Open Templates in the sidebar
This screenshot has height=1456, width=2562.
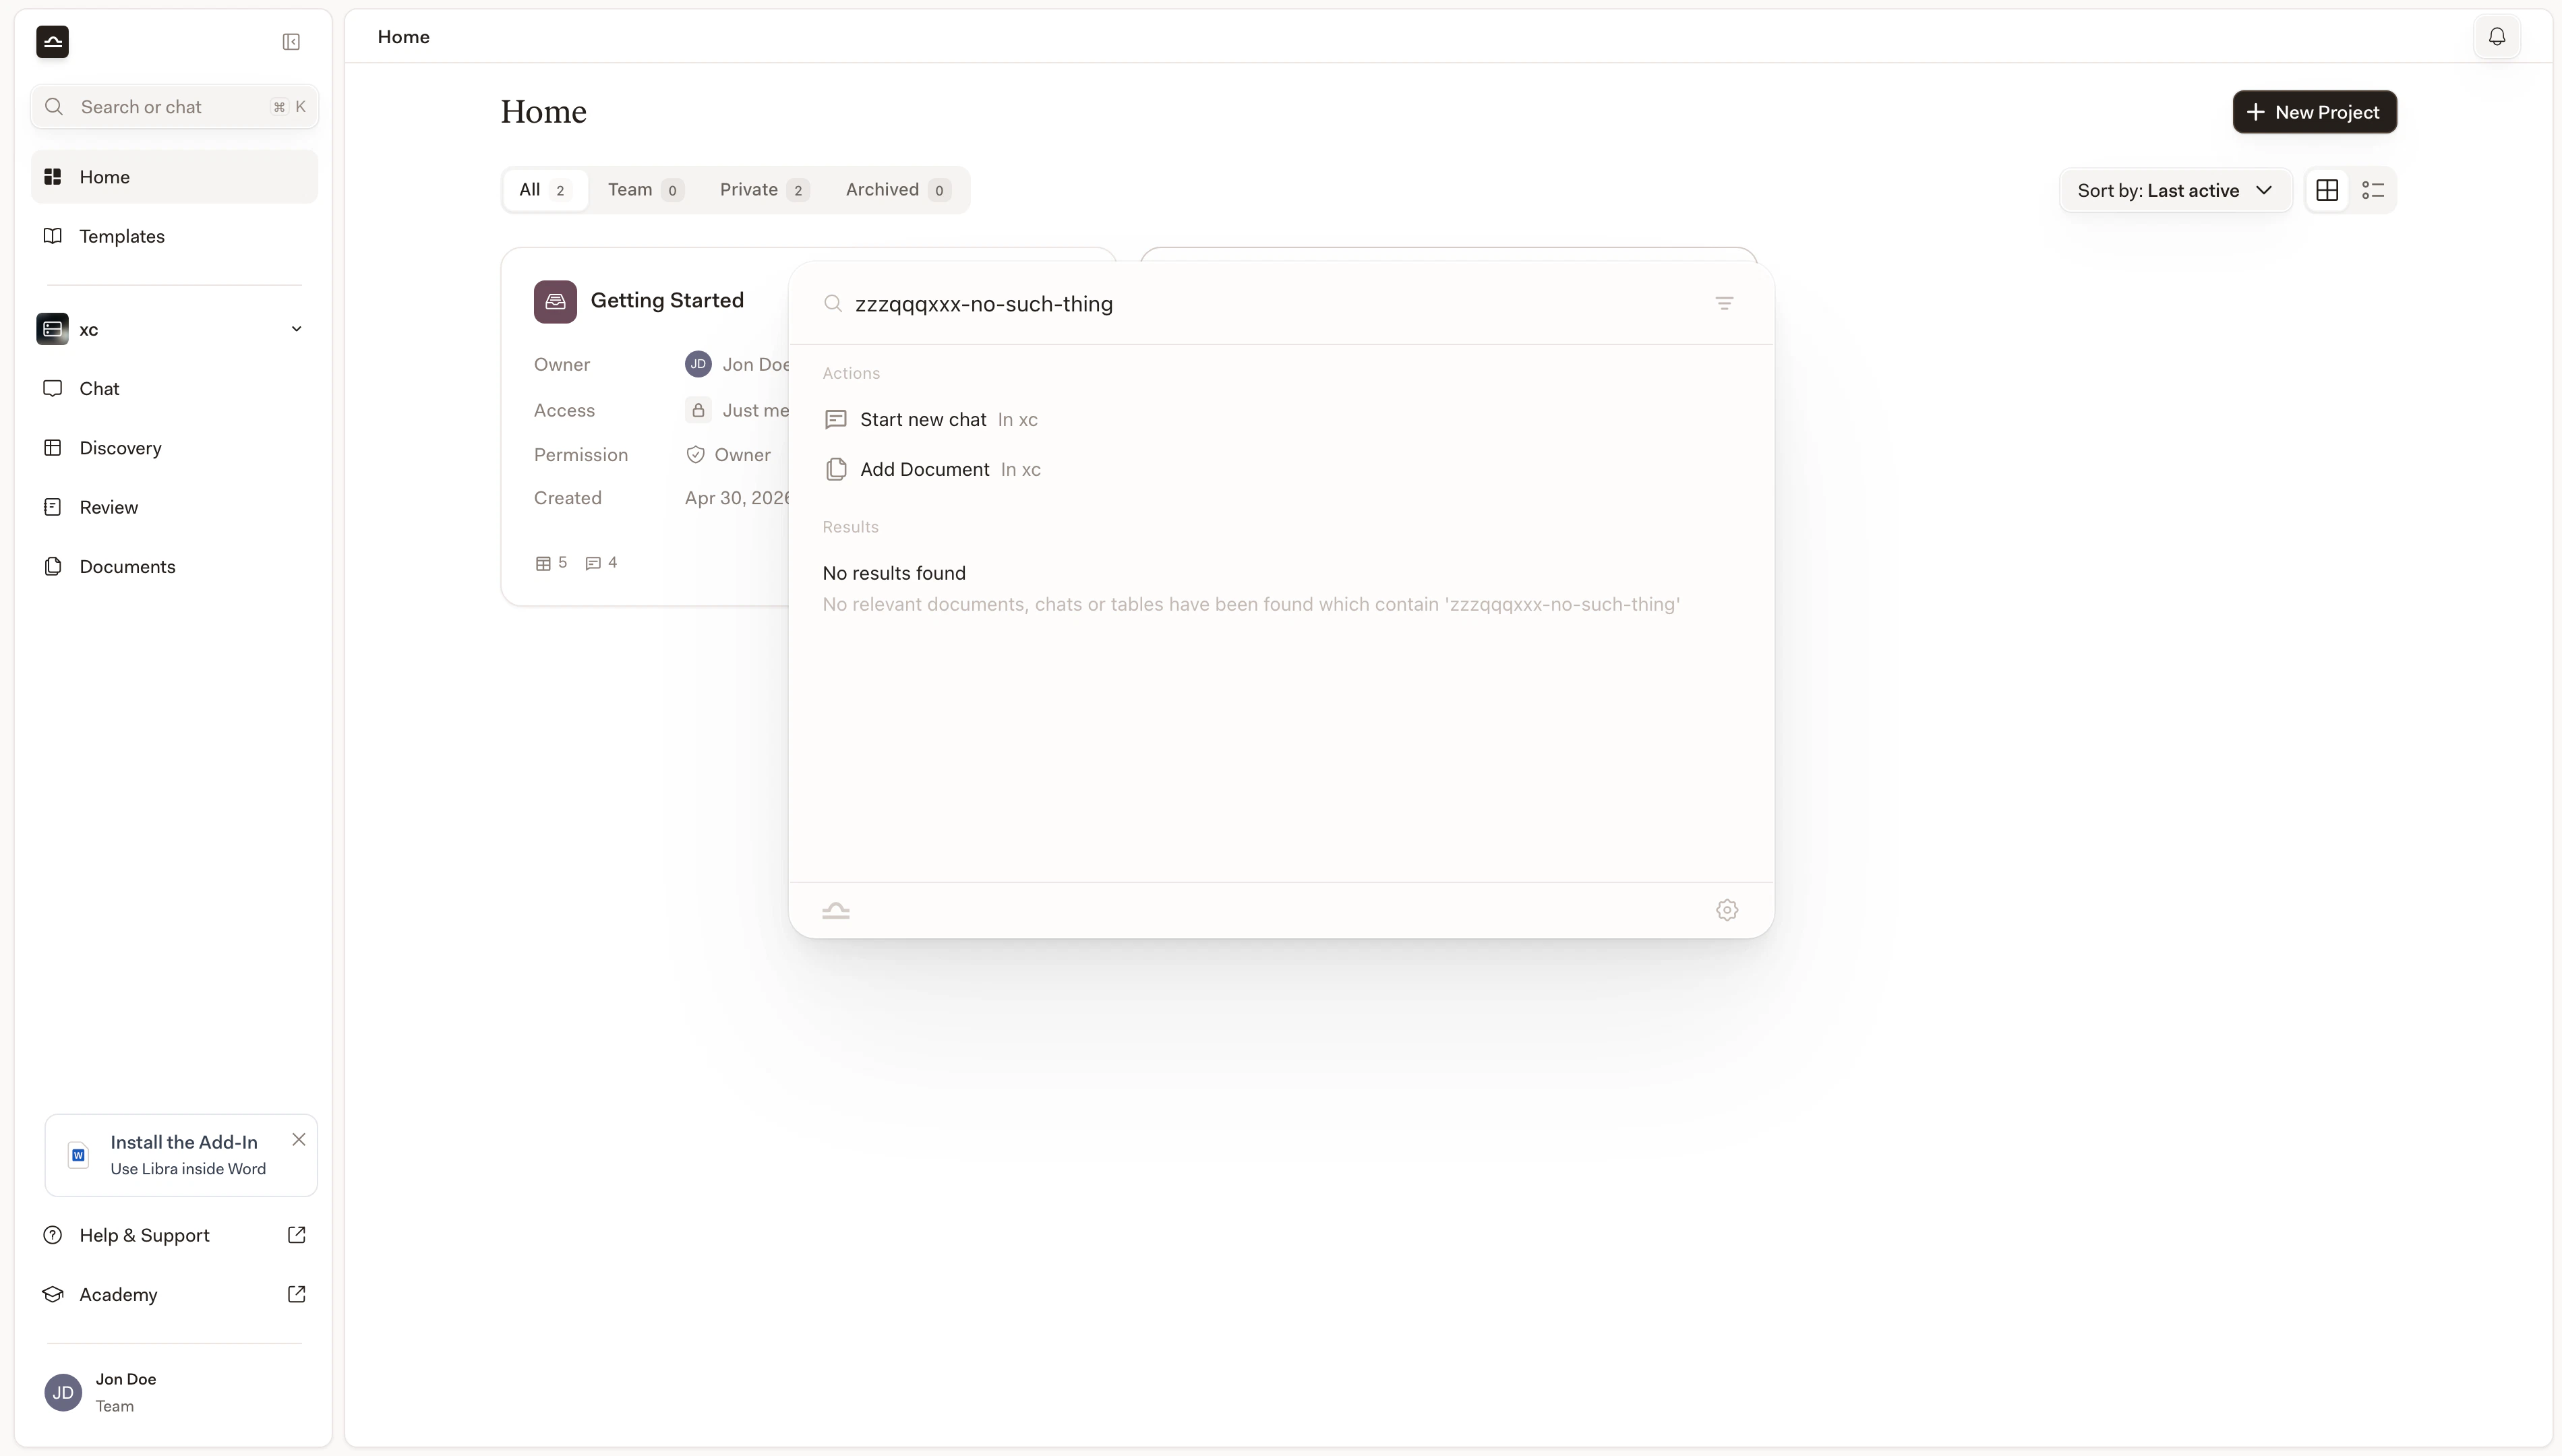click(x=174, y=236)
